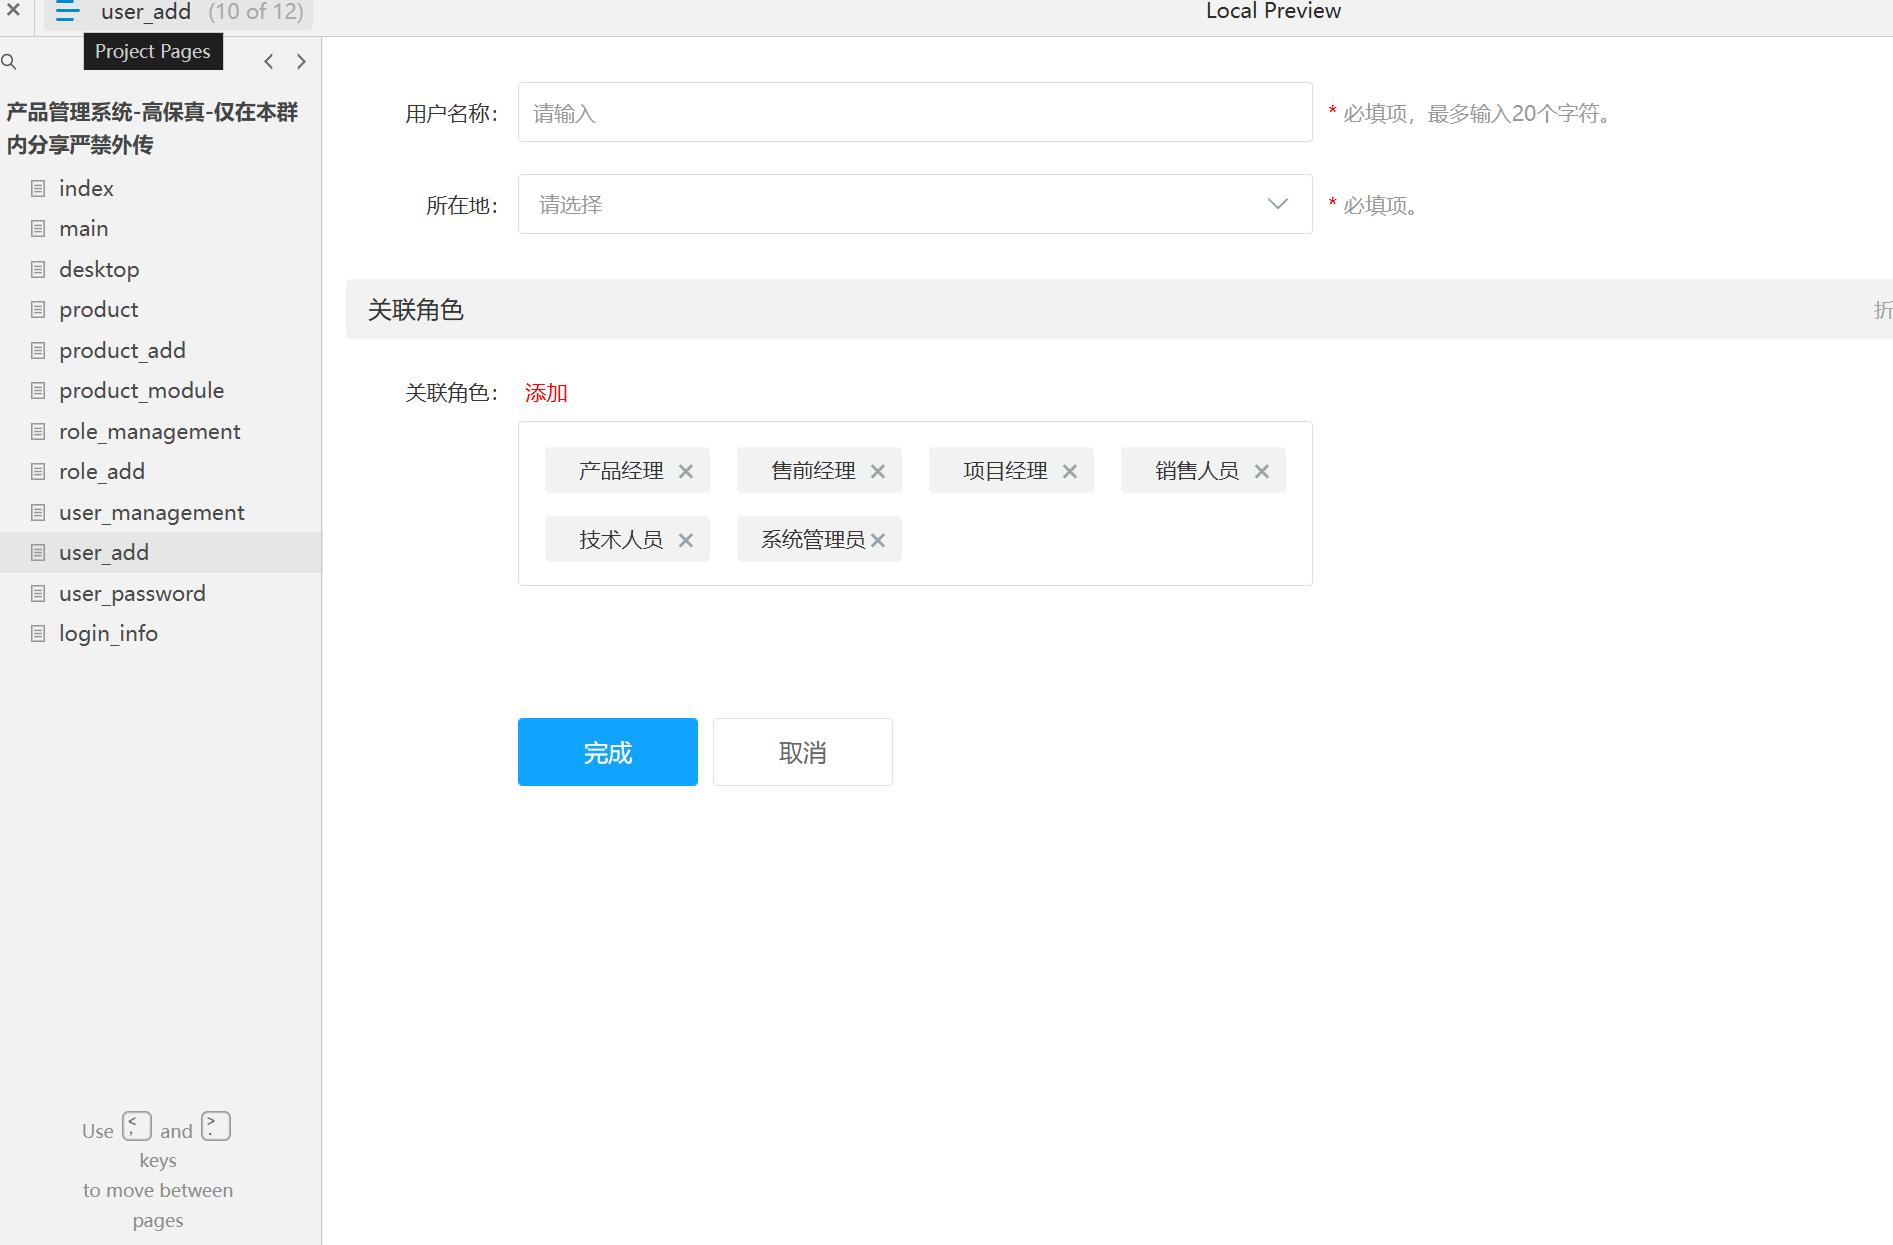The image size is (1893, 1245).
Task: Go to next page arrow
Action: [x=301, y=62]
